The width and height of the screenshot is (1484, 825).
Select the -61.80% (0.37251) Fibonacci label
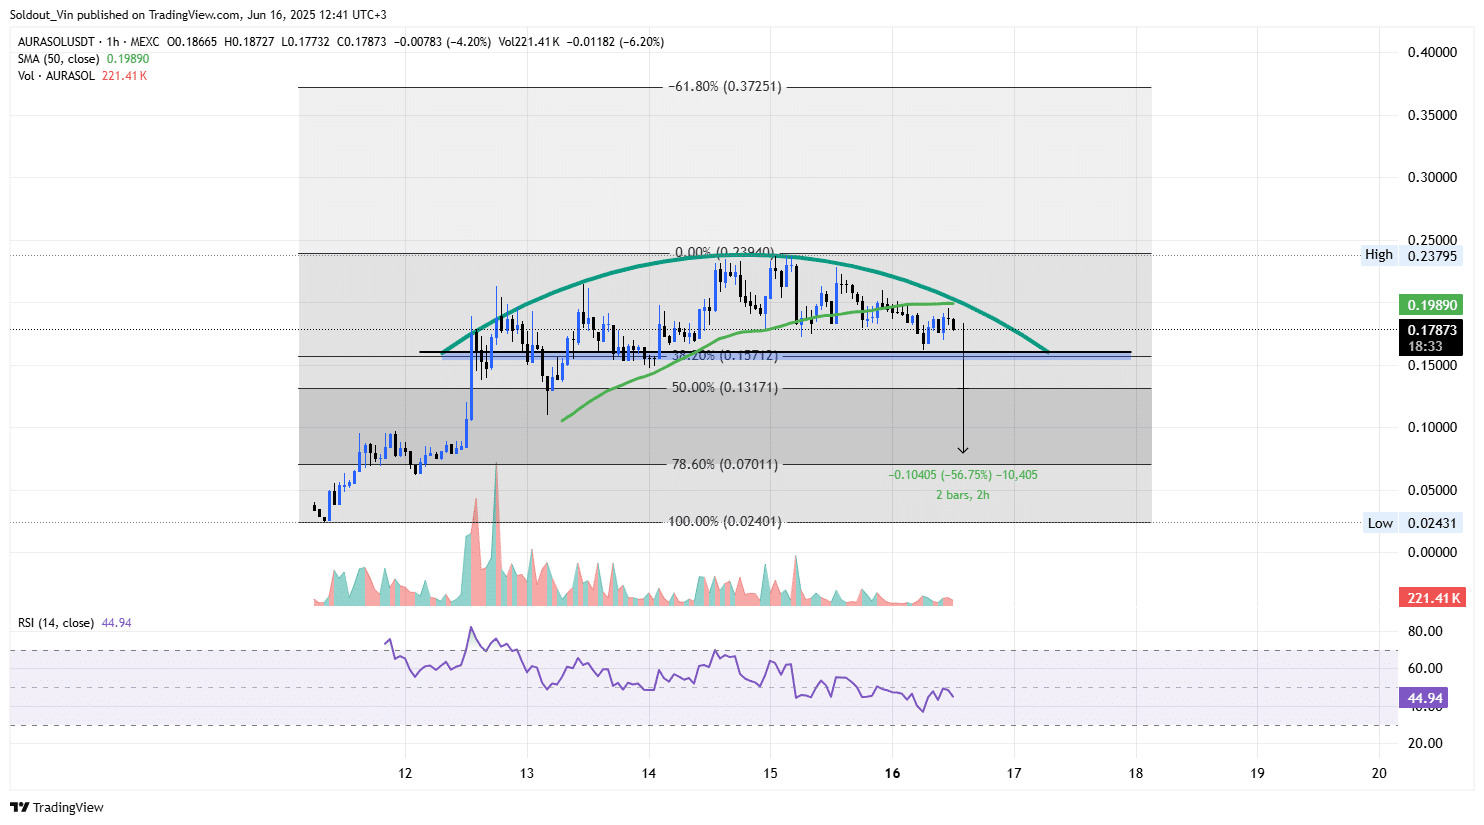(x=725, y=87)
